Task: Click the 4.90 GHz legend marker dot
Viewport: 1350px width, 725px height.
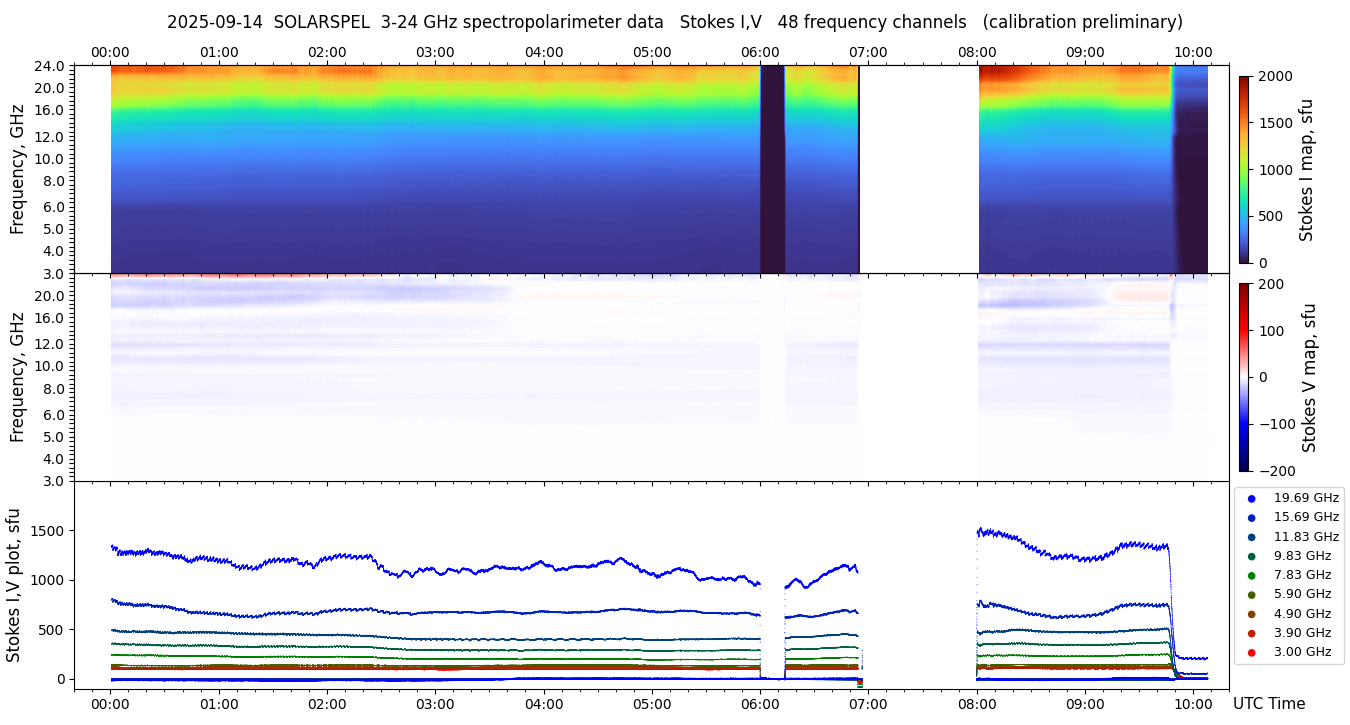Action: click(1251, 614)
